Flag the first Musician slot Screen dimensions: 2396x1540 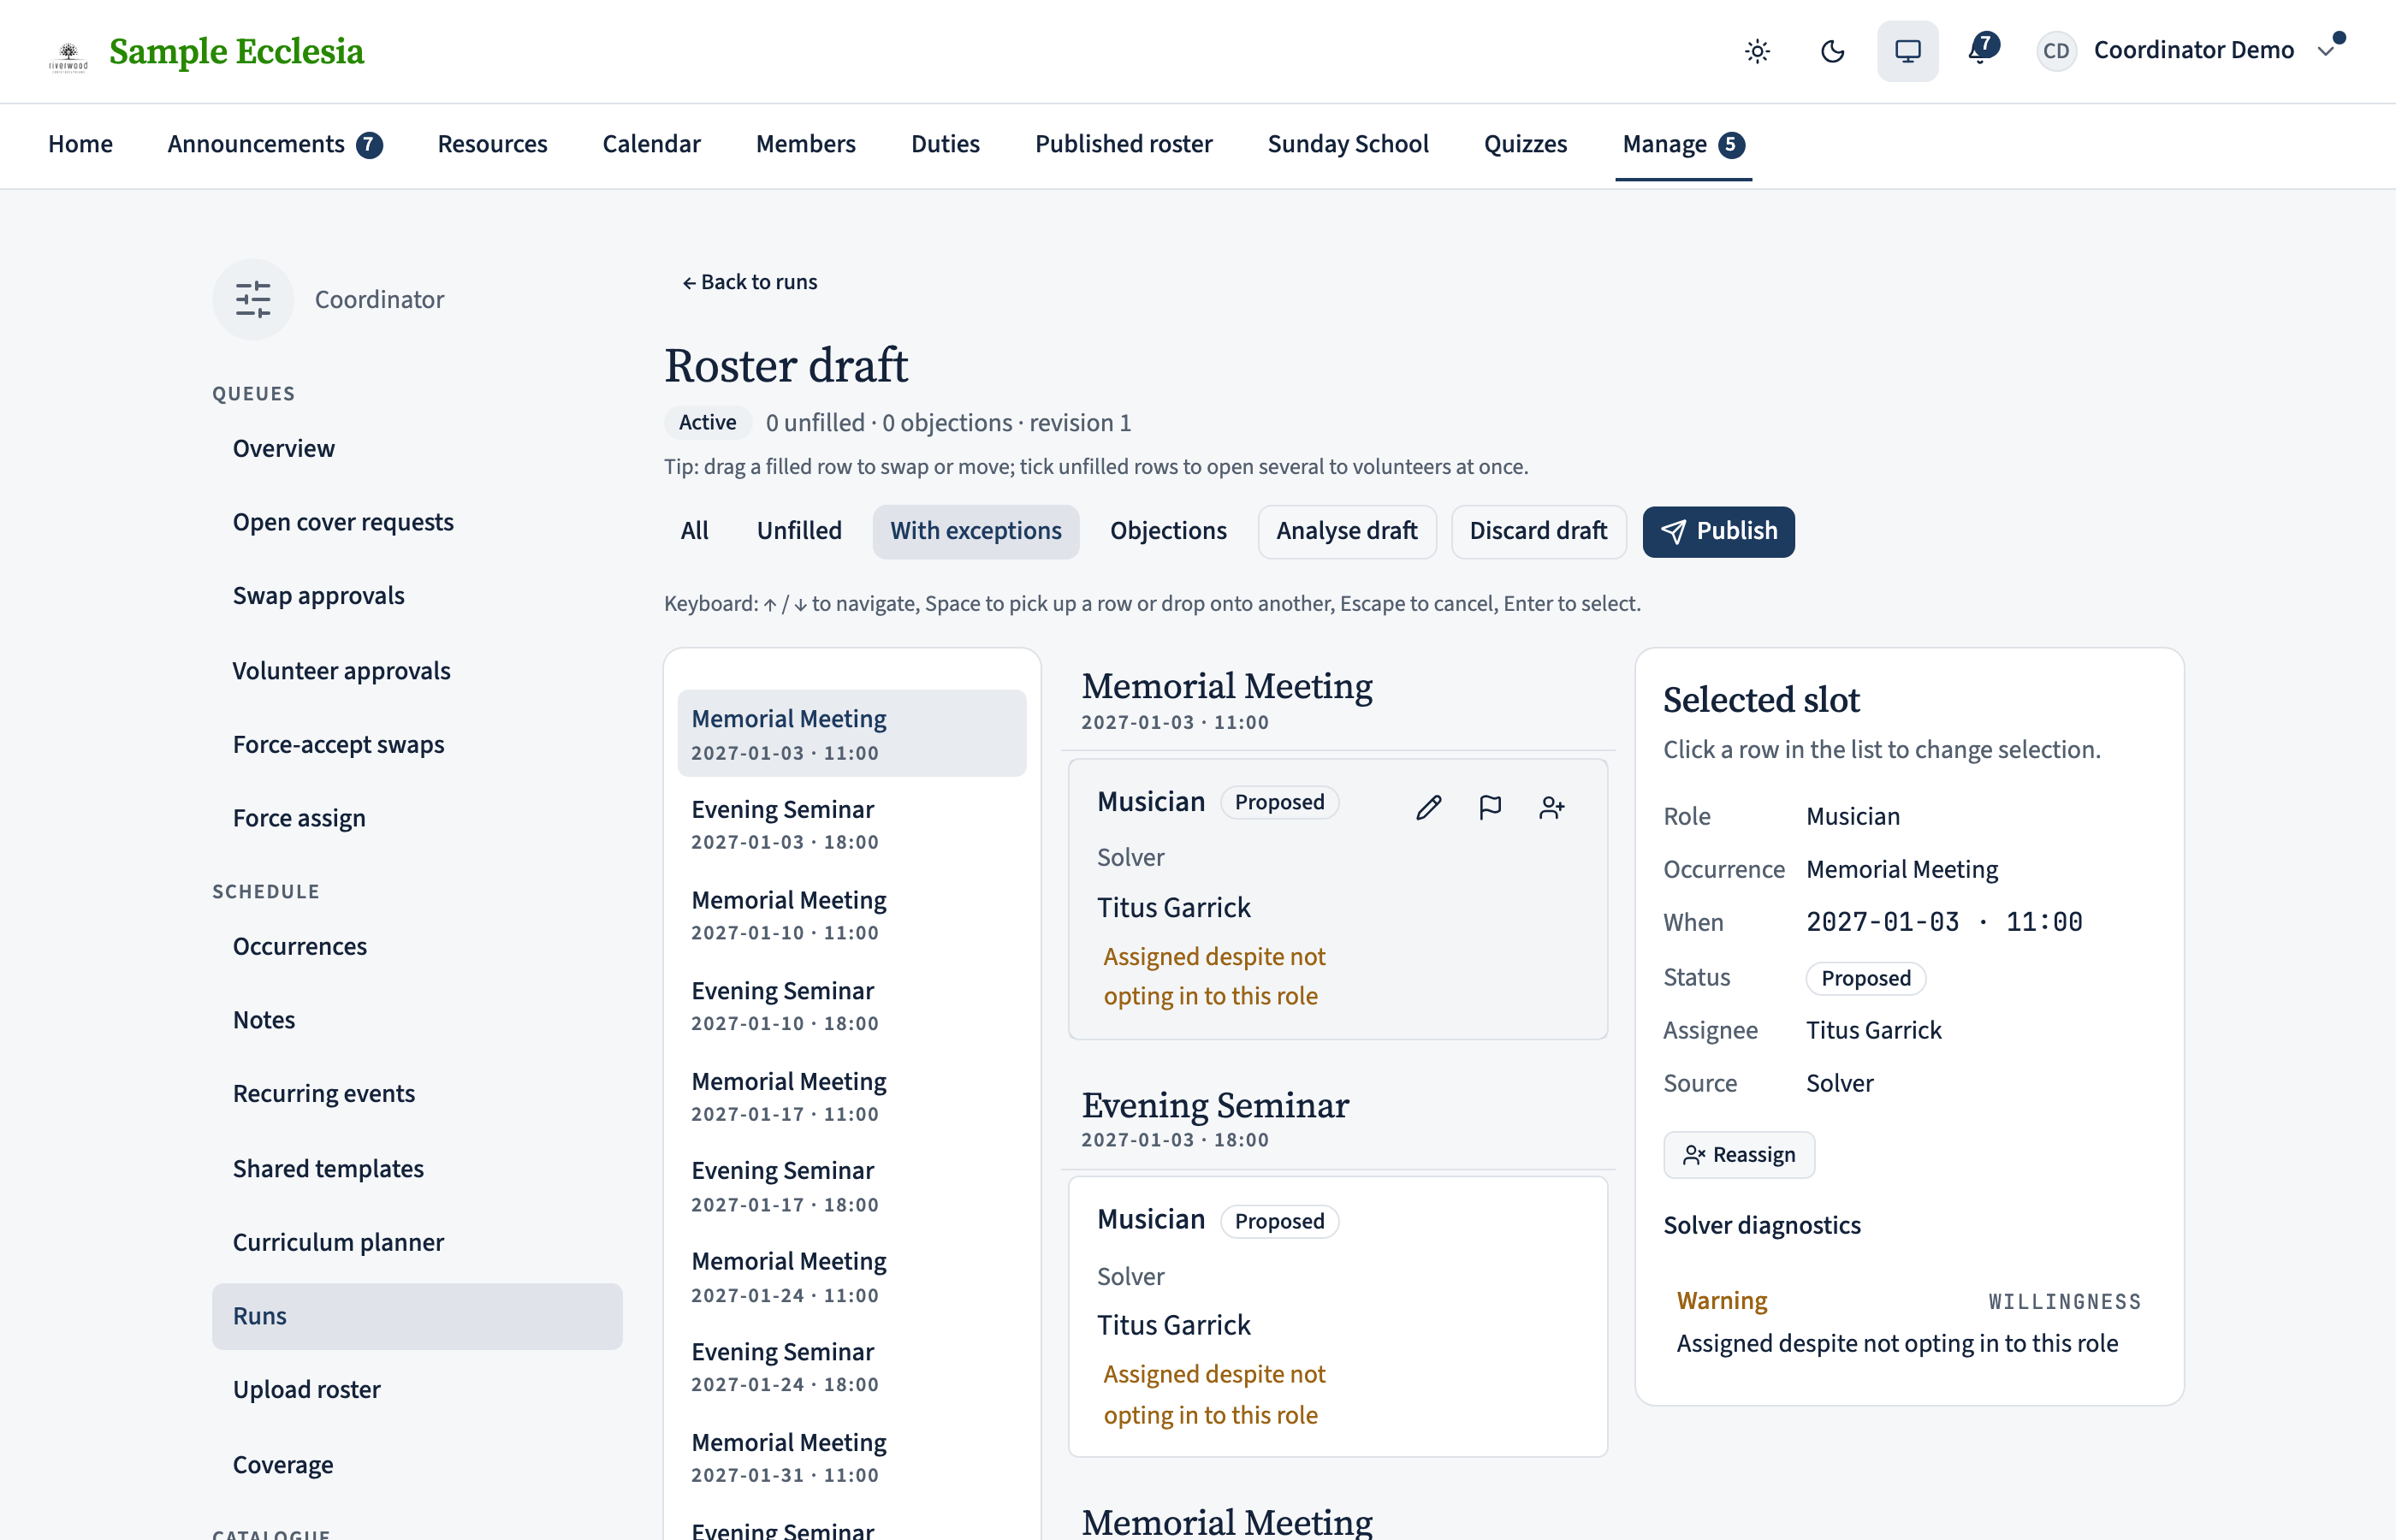coord(1490,807)
